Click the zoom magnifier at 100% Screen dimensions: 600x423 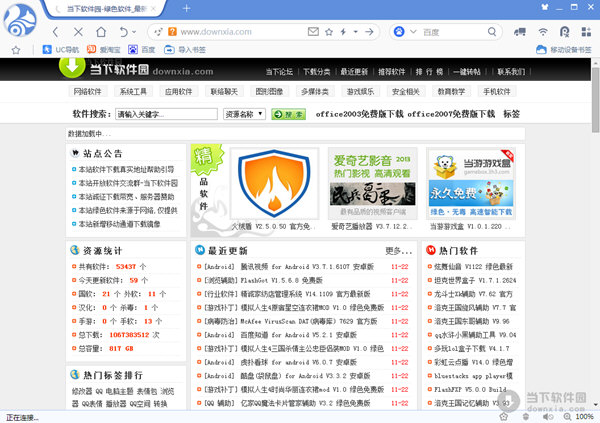tap(566, 416)
